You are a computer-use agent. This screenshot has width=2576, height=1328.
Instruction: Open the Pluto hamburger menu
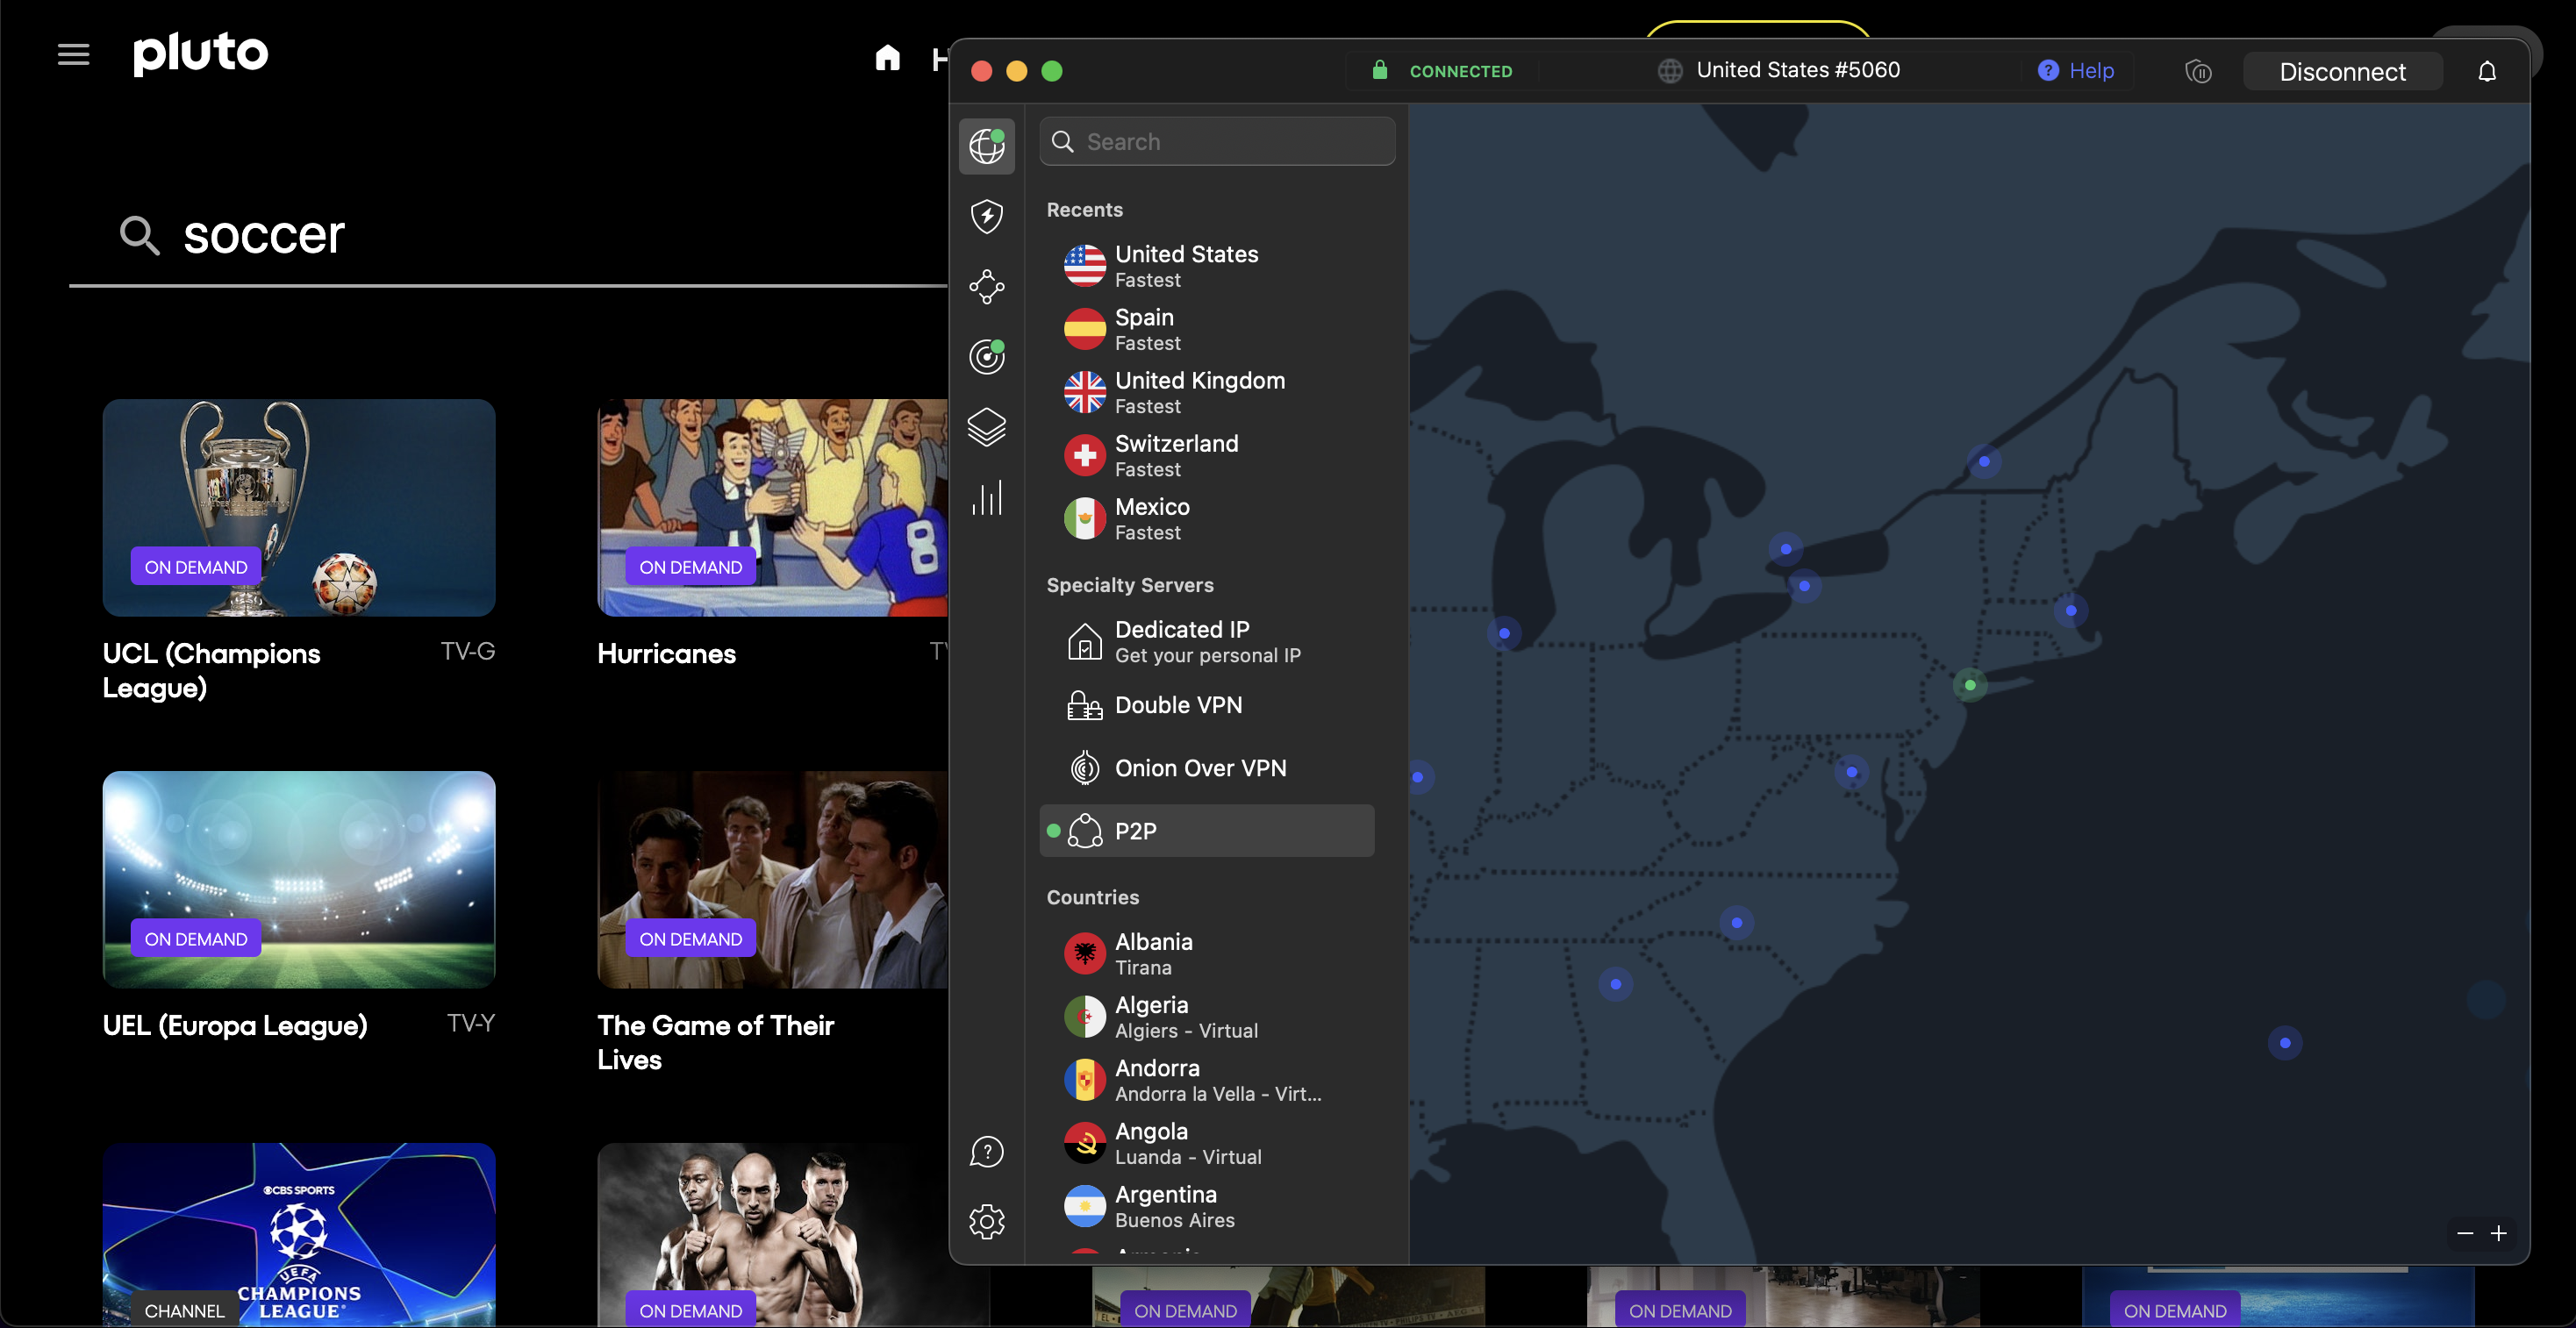click(x=74, y=54)
